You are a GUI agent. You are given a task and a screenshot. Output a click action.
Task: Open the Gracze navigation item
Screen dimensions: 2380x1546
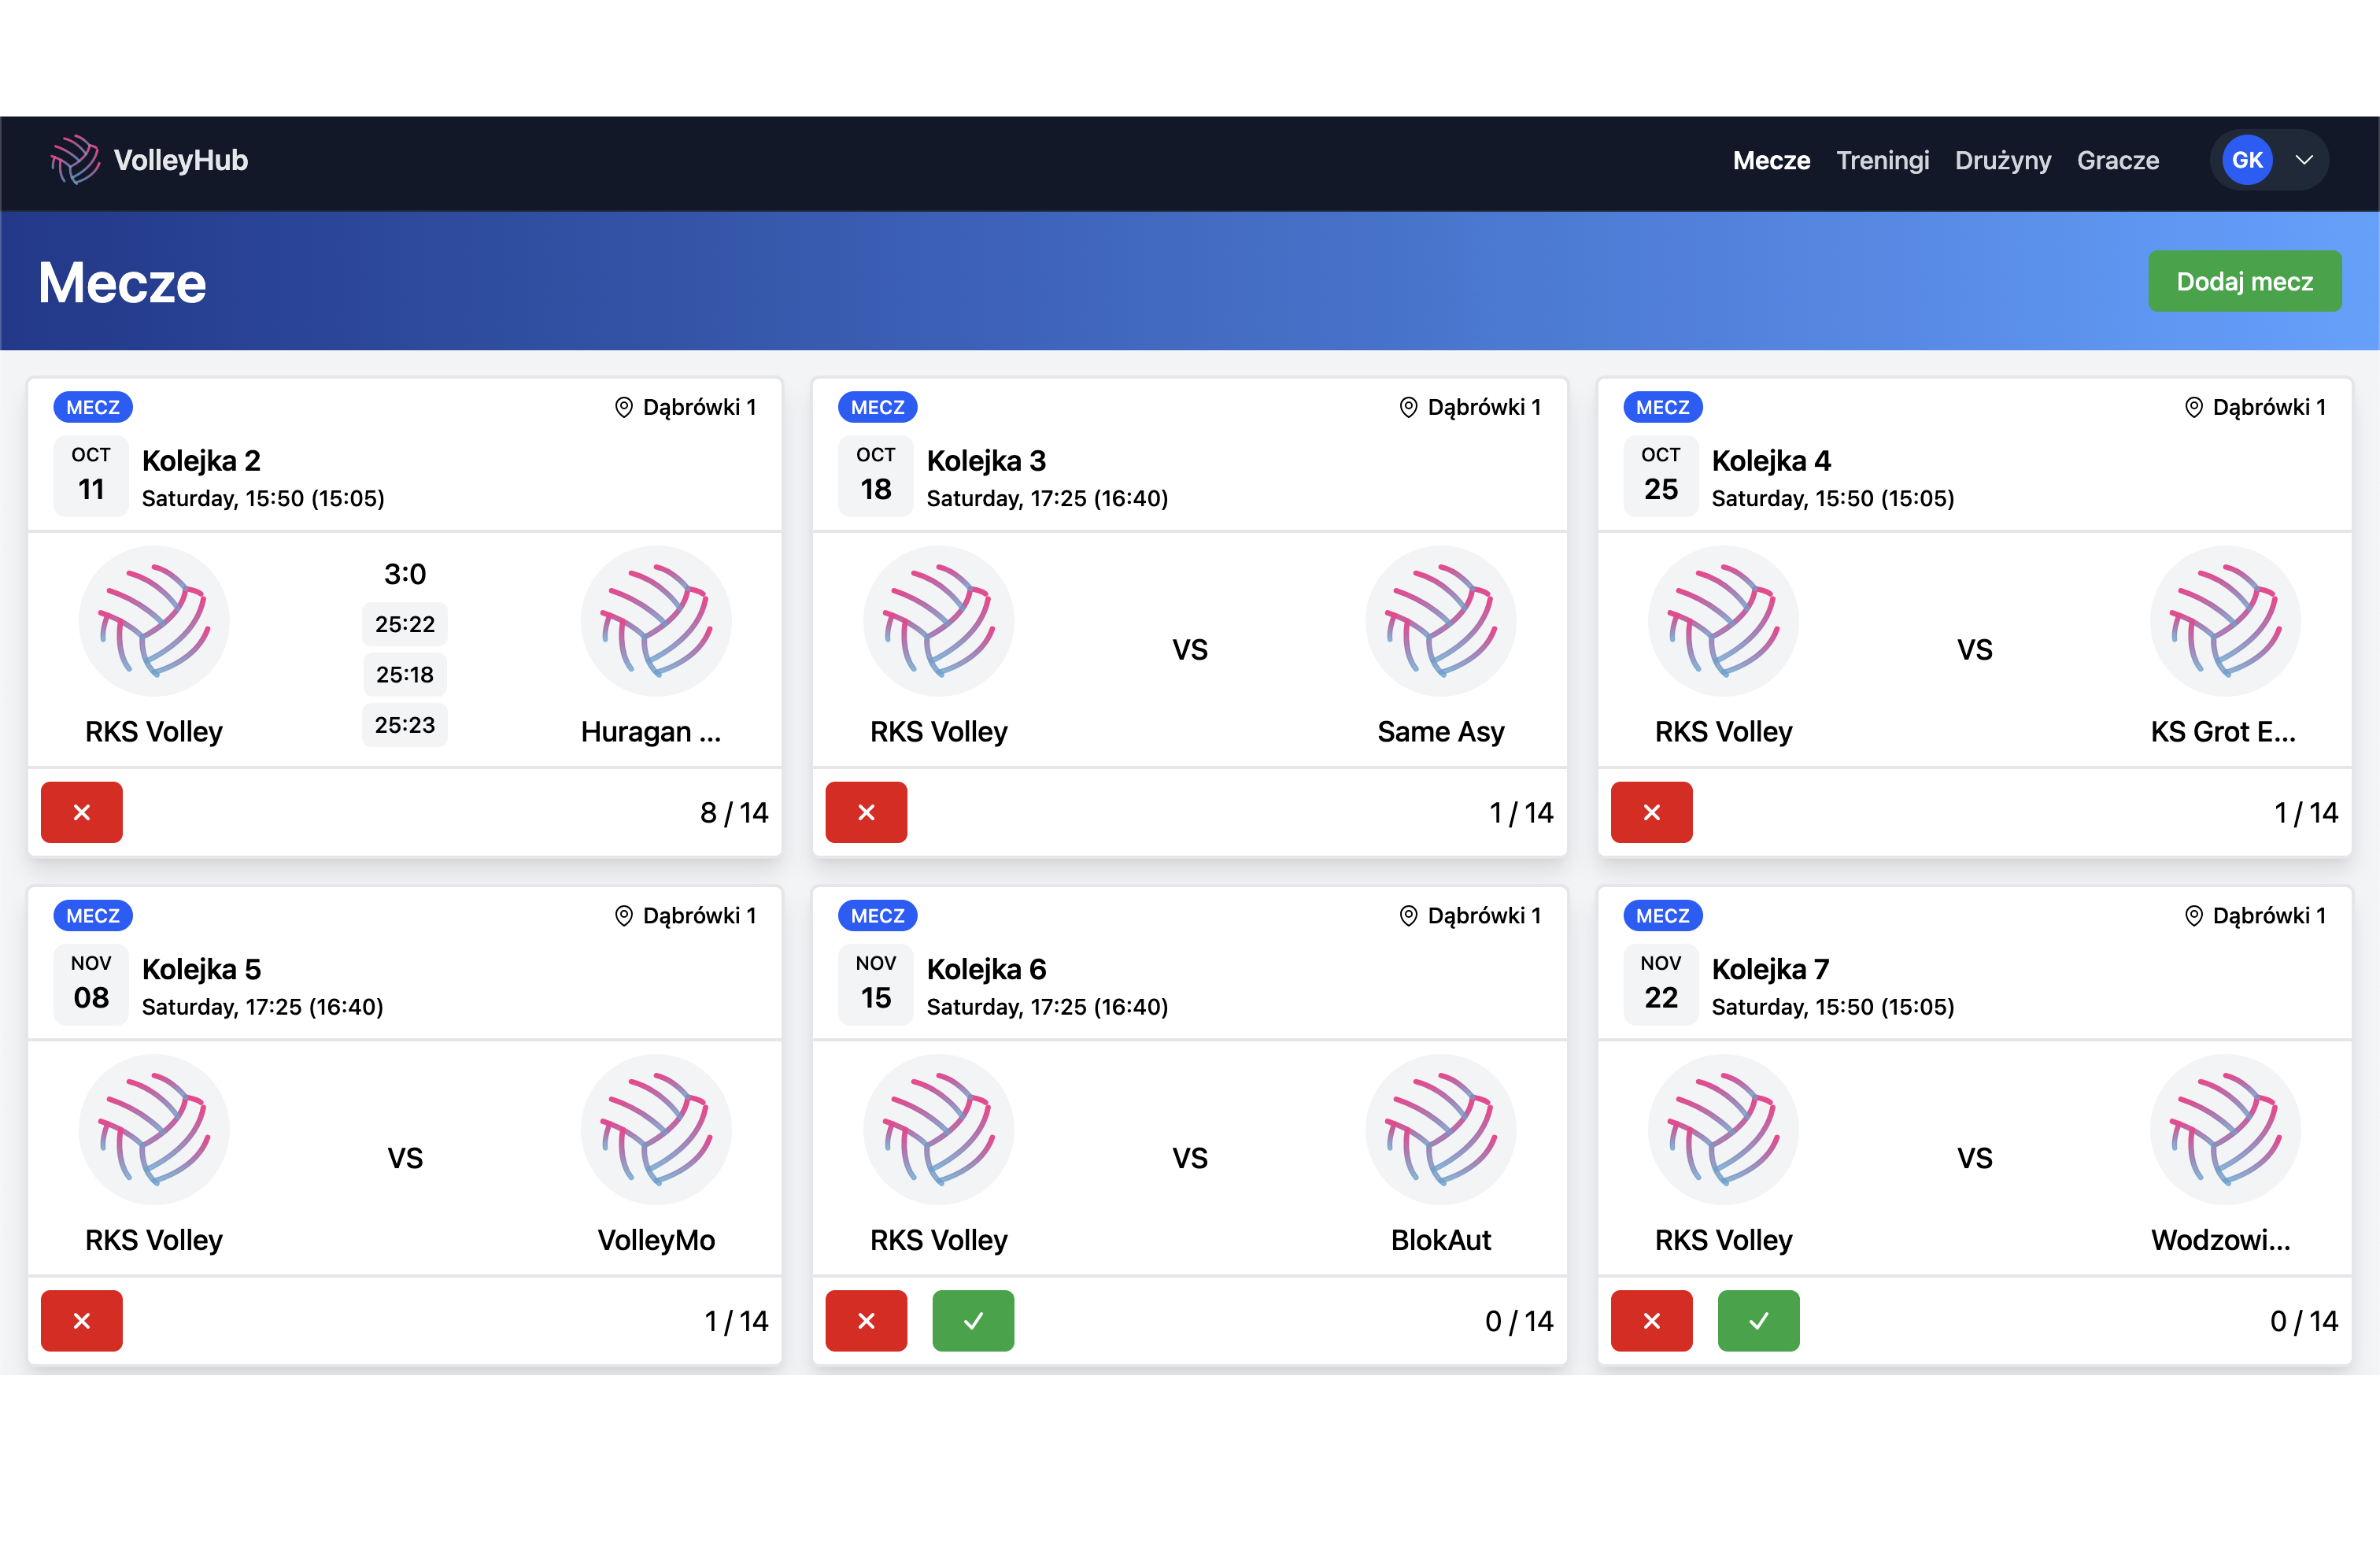(x=2117, y=160)
